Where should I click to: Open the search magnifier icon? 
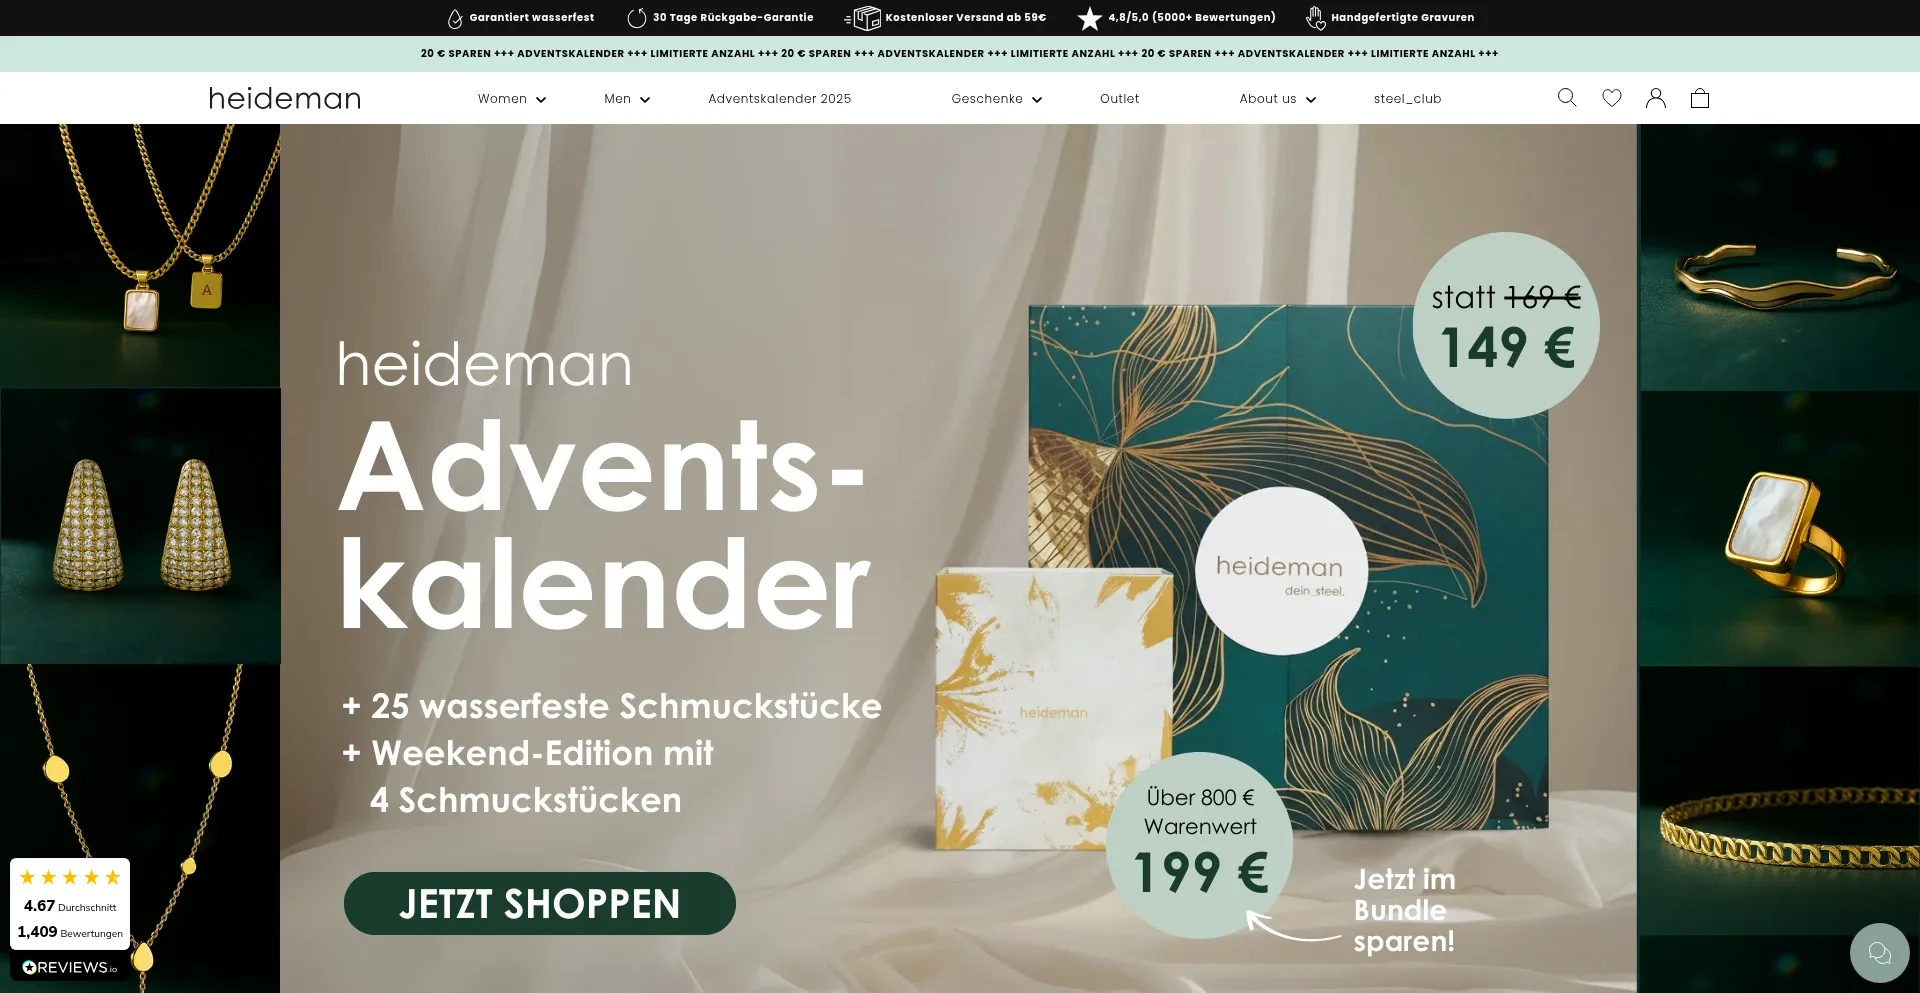click(1567, 97)
